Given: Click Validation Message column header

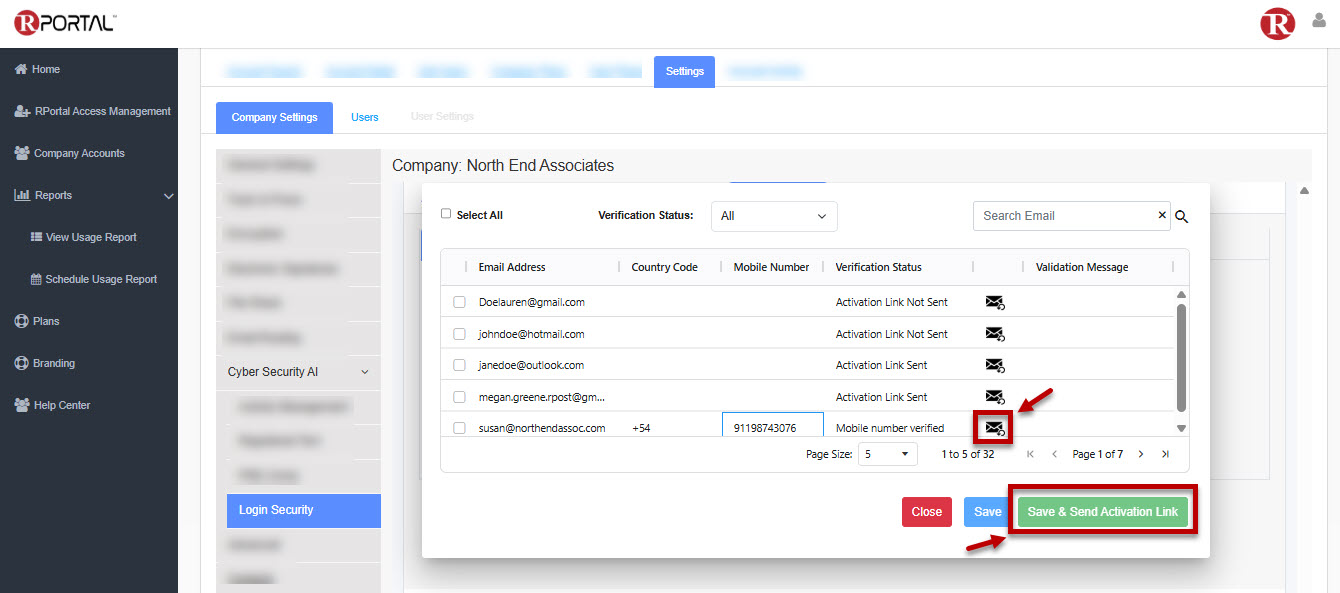Looking at the screenshot, I should 1082,267.
